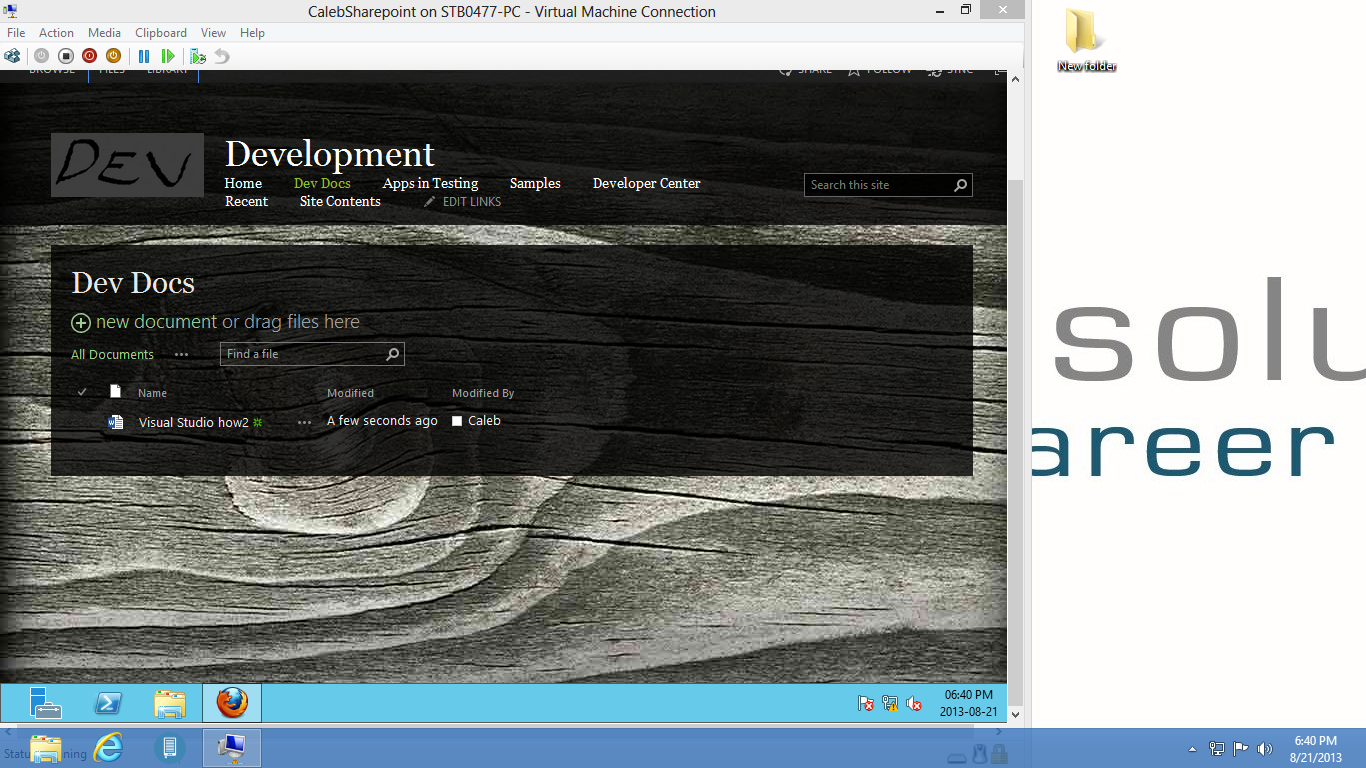Open the Site Contents link
1366x768 pixels.
[340, 201]
